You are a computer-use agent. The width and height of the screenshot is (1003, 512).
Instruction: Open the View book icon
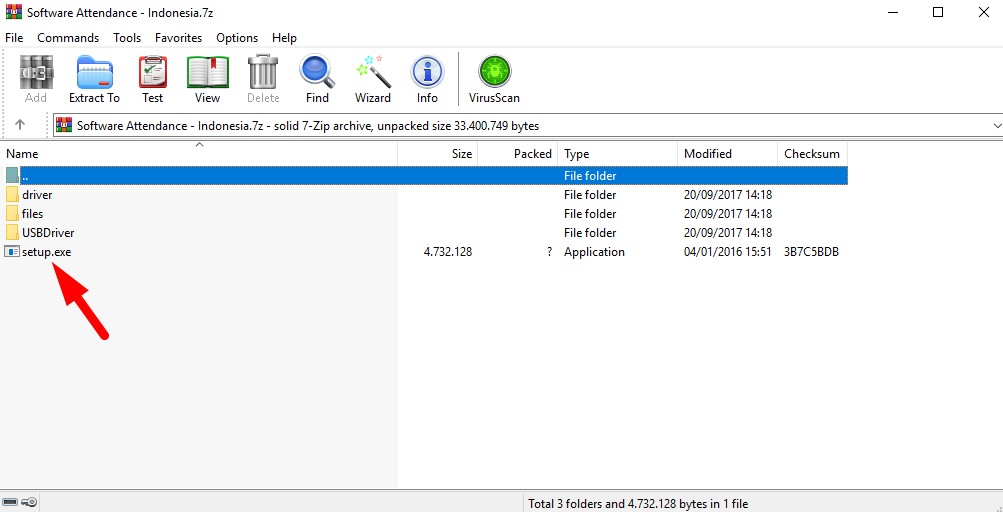click(207, 72)
